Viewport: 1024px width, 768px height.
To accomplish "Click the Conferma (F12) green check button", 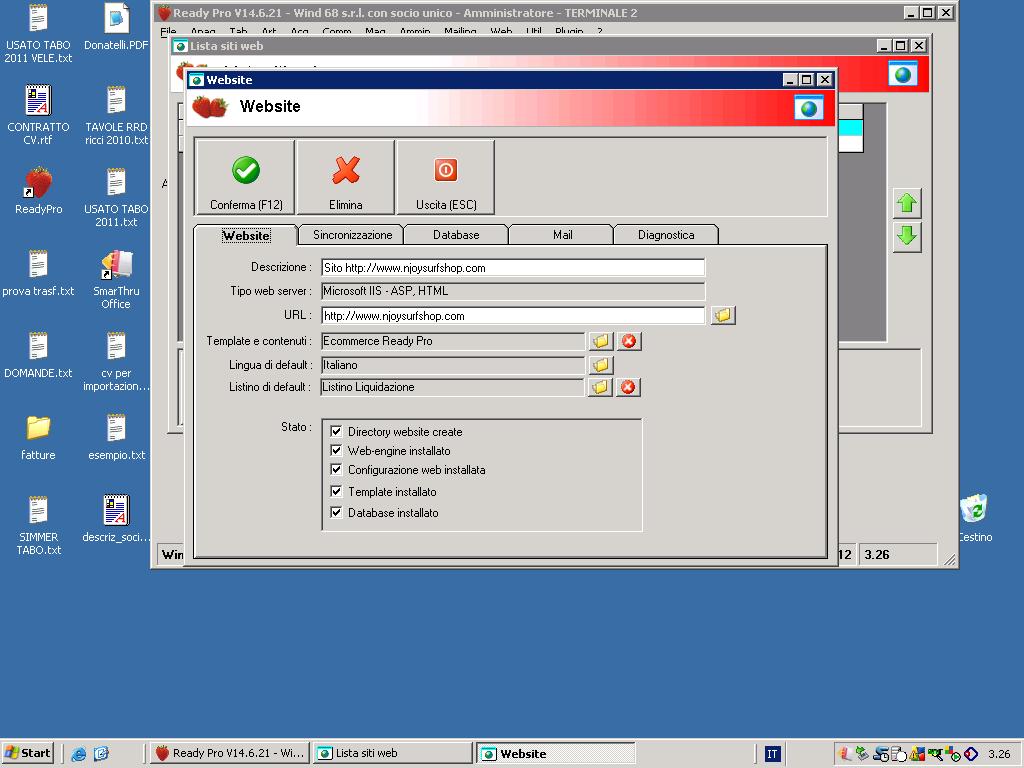I will 246,177.
